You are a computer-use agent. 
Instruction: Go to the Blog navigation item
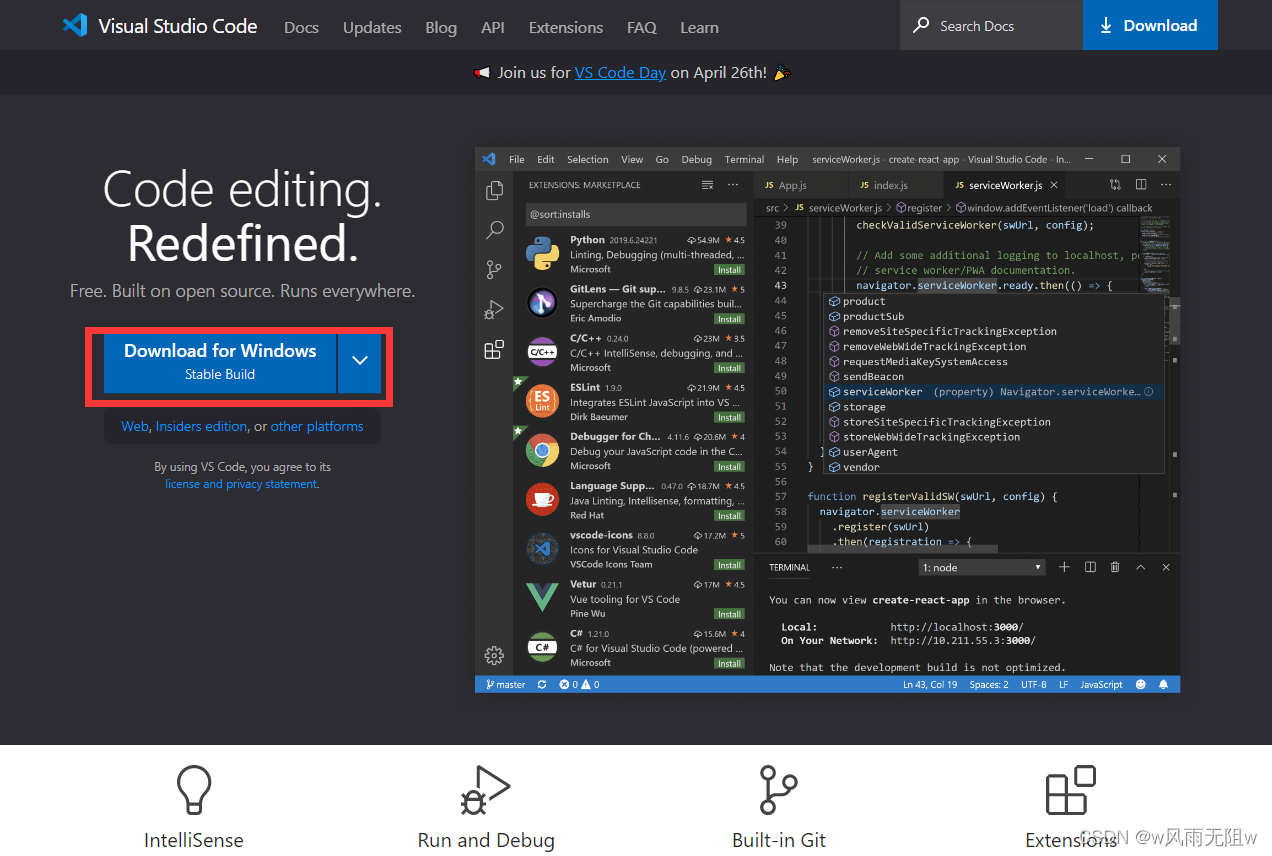click(441, 27)
